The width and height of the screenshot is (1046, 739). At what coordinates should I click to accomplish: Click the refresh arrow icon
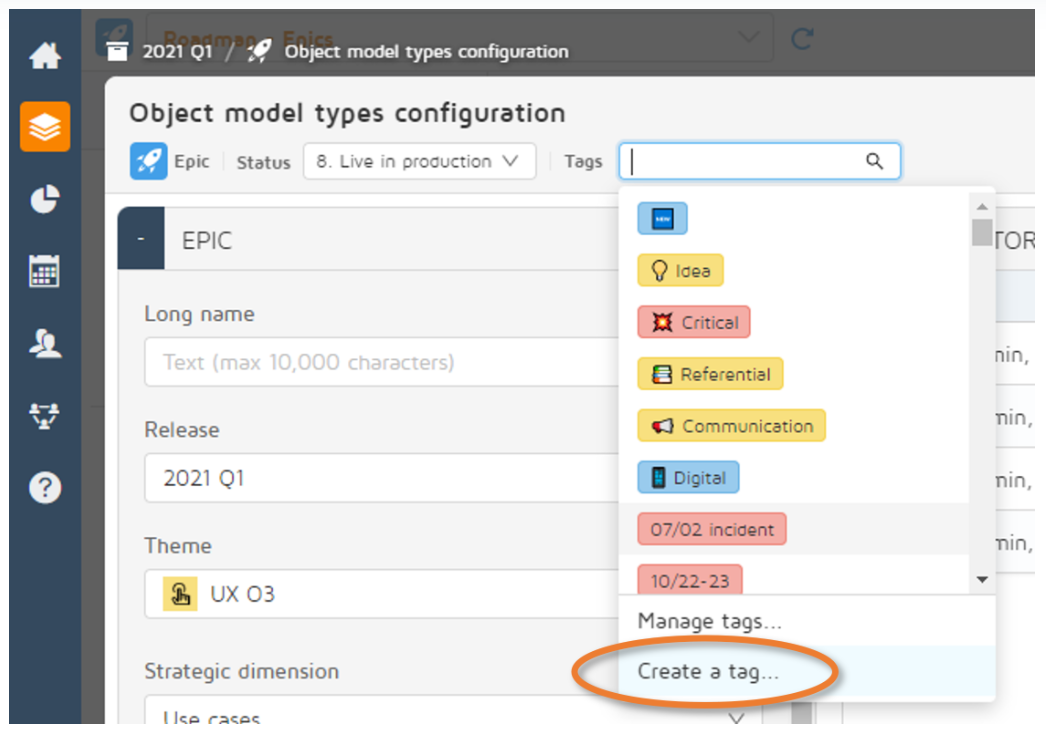802,40
